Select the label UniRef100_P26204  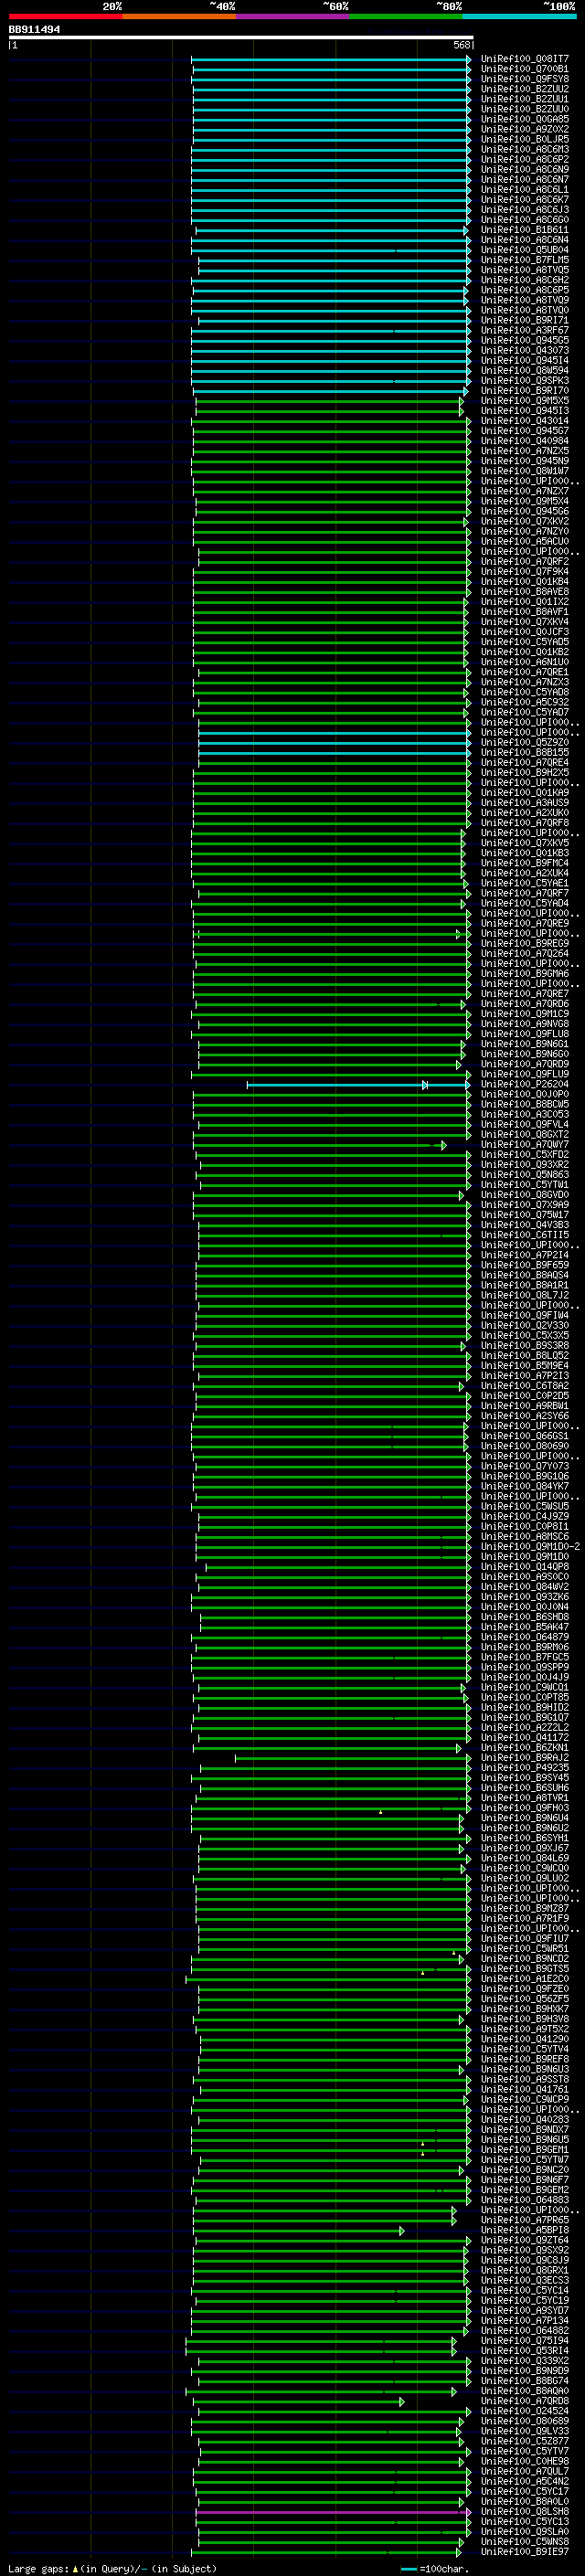point(524,1084)
